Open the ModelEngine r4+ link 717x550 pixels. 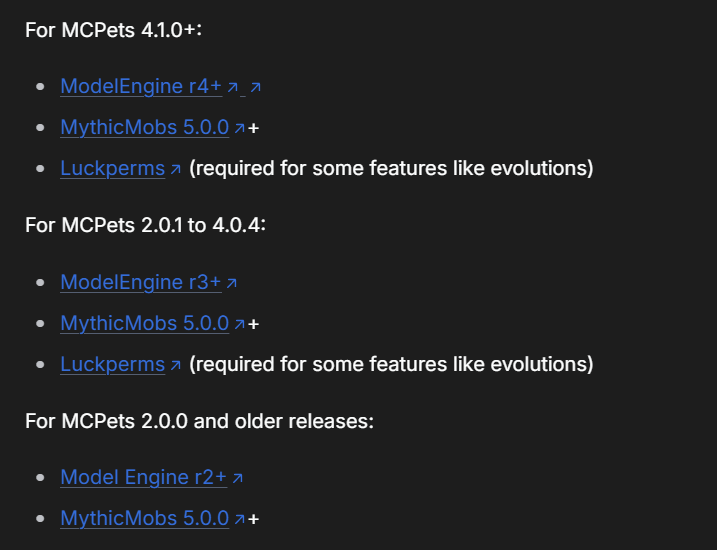click(140, 86)
